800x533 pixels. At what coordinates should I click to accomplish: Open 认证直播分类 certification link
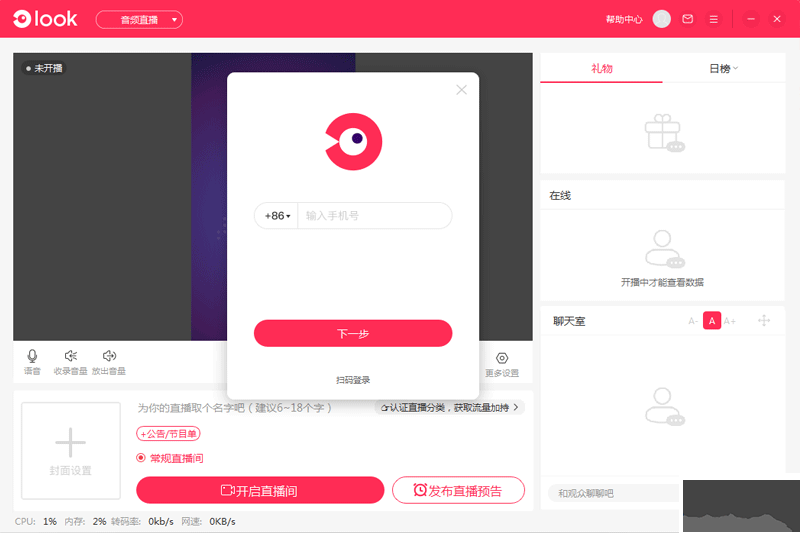pos(449,407)
